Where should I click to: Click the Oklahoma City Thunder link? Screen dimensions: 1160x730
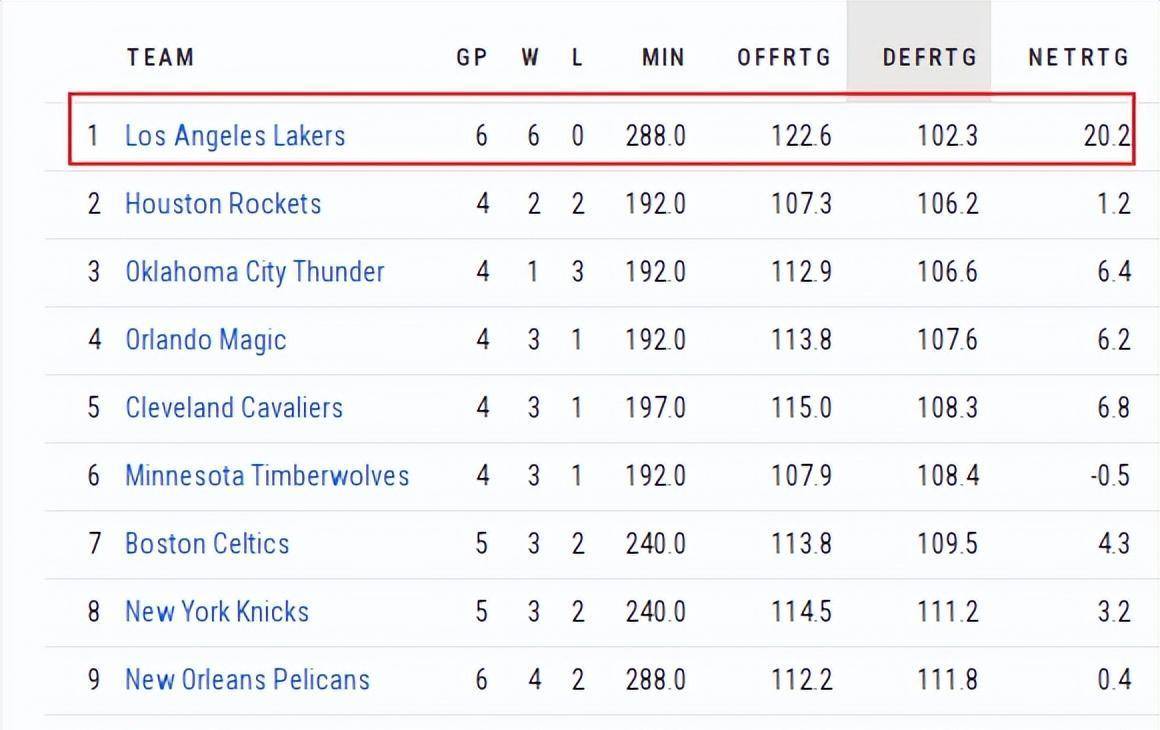(254, 272)
